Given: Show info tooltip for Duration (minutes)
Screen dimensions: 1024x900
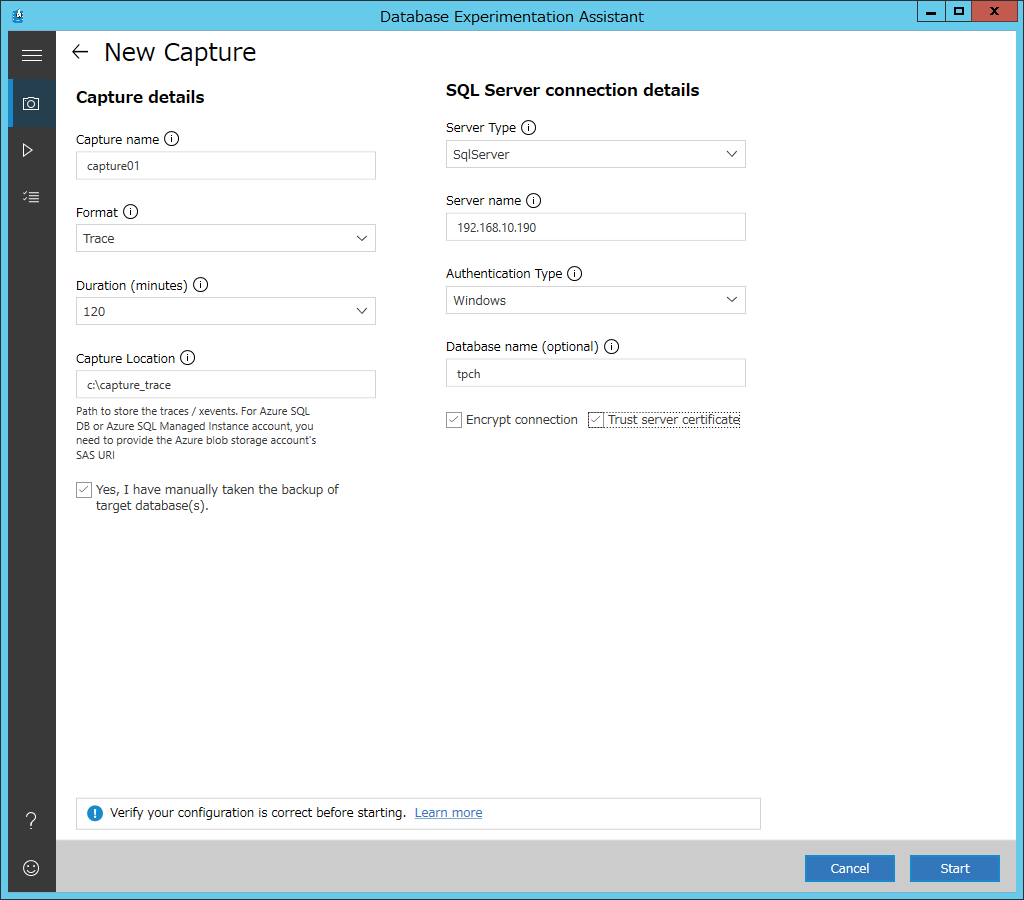Looking at the screenshot, I should pos(200,285).
